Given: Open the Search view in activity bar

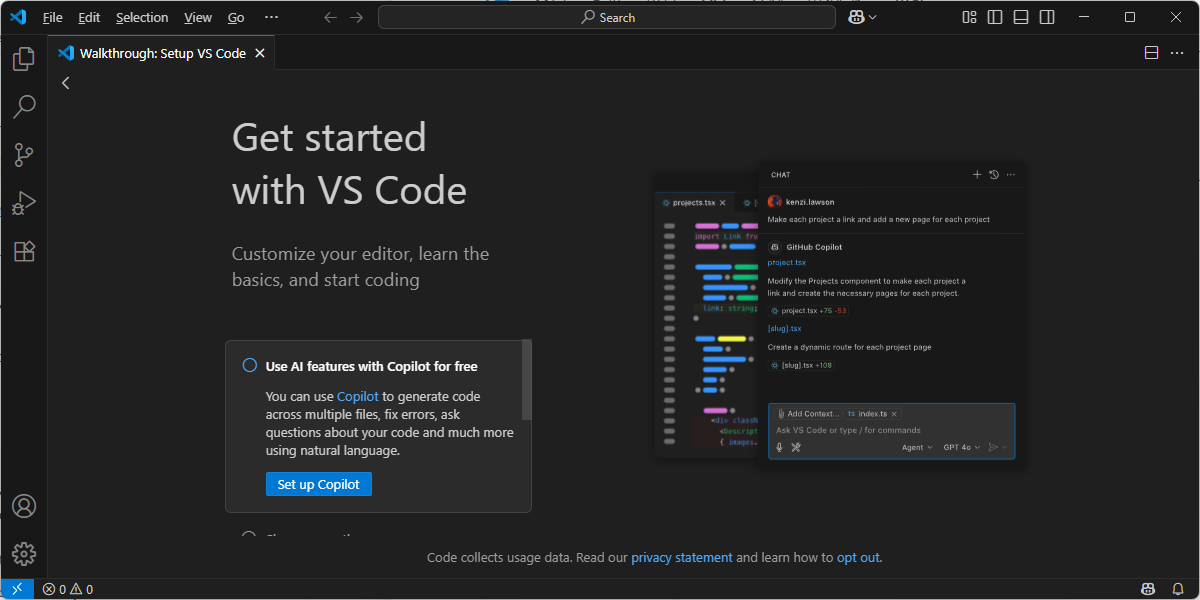Looking at the screenshot, I should tap(24, 107).
